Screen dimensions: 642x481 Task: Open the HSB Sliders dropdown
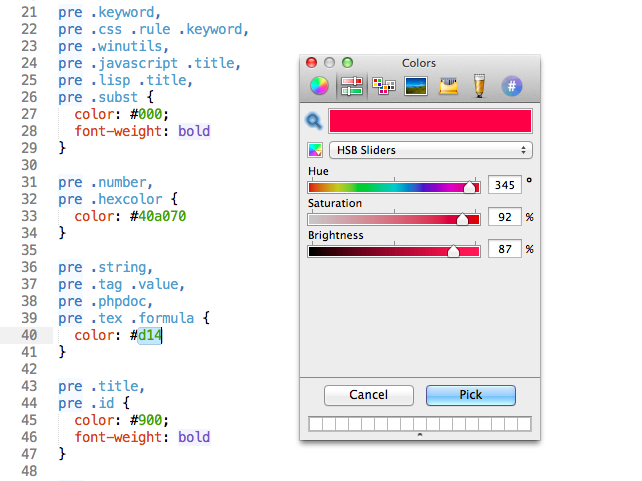click(431, 150)
